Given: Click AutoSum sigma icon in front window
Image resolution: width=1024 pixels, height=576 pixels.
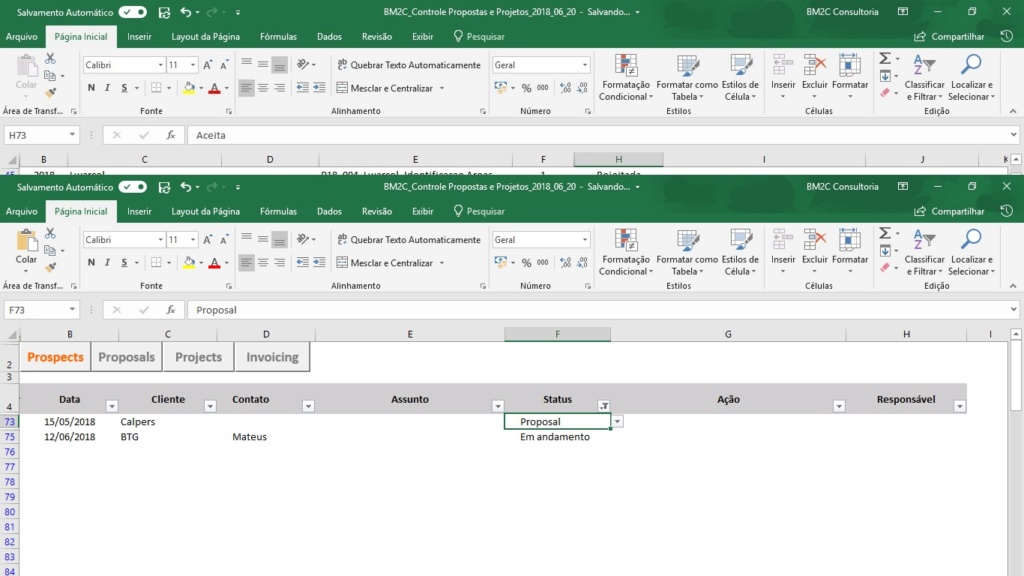Looking at the screenshot, I should click(x=885, y=233).
